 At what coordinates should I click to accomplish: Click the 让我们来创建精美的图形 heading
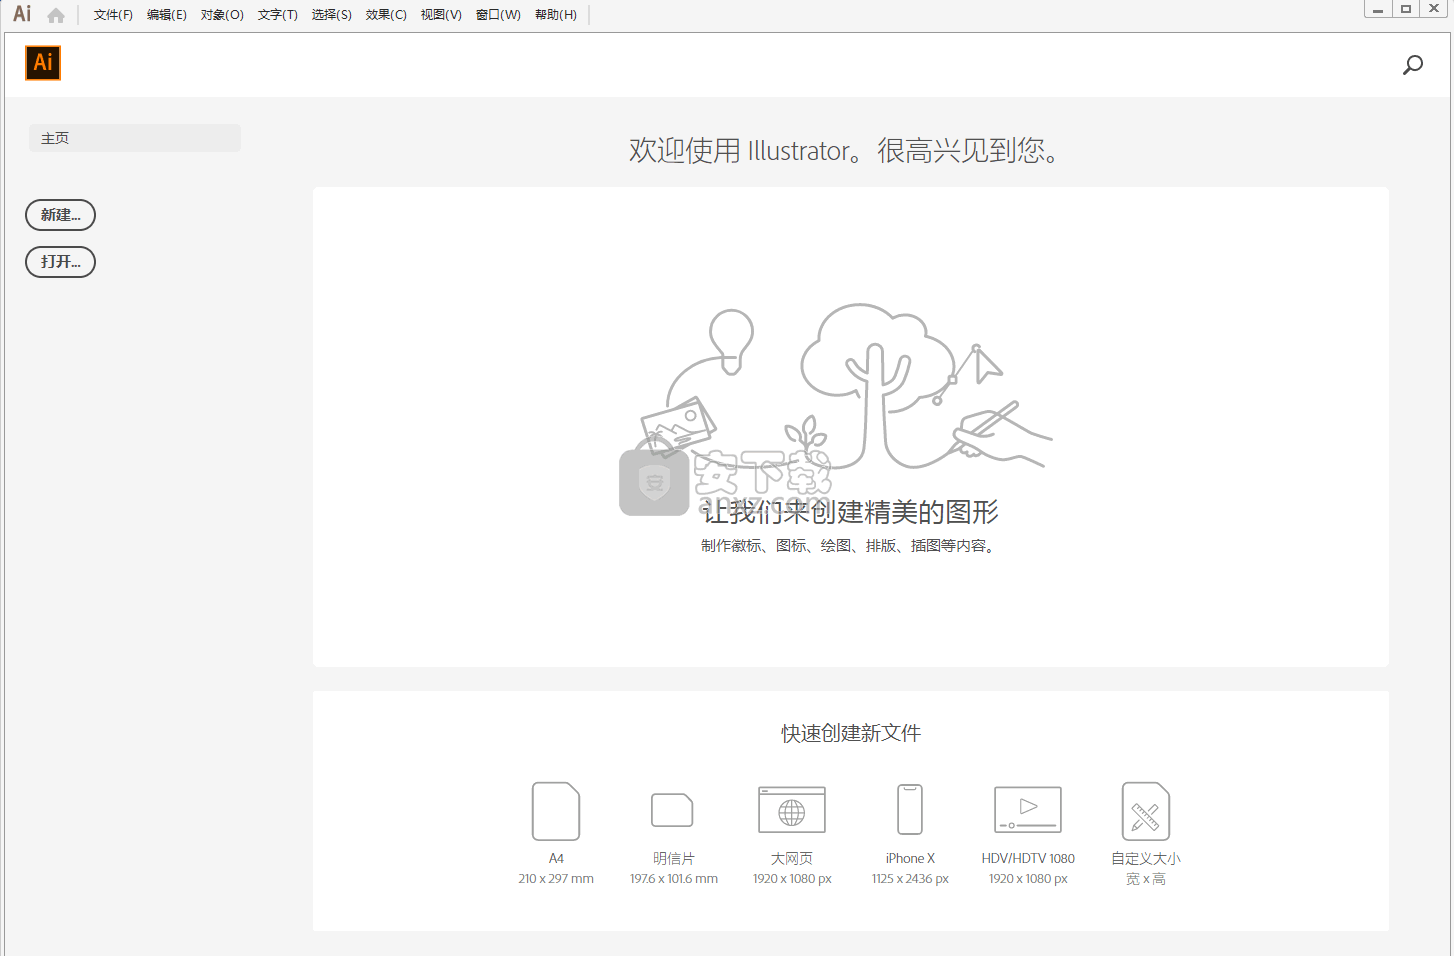pyautogui.click(x=851, y=512)
